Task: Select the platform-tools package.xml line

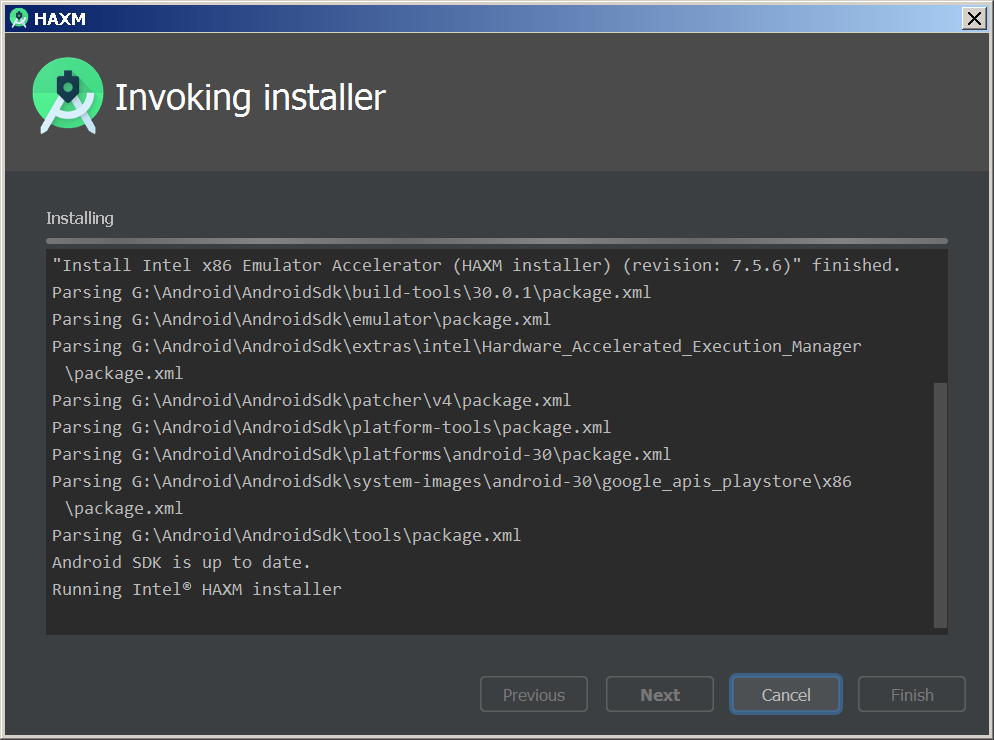Action: tap(332, 427)
